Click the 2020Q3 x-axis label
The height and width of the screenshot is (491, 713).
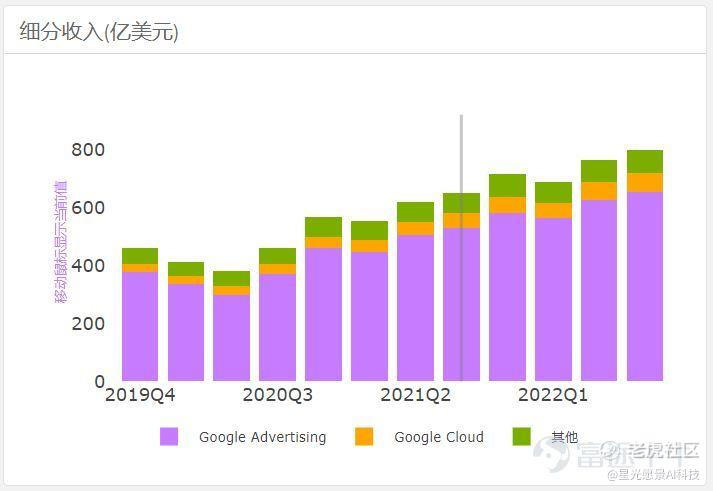tap(278, 395)
